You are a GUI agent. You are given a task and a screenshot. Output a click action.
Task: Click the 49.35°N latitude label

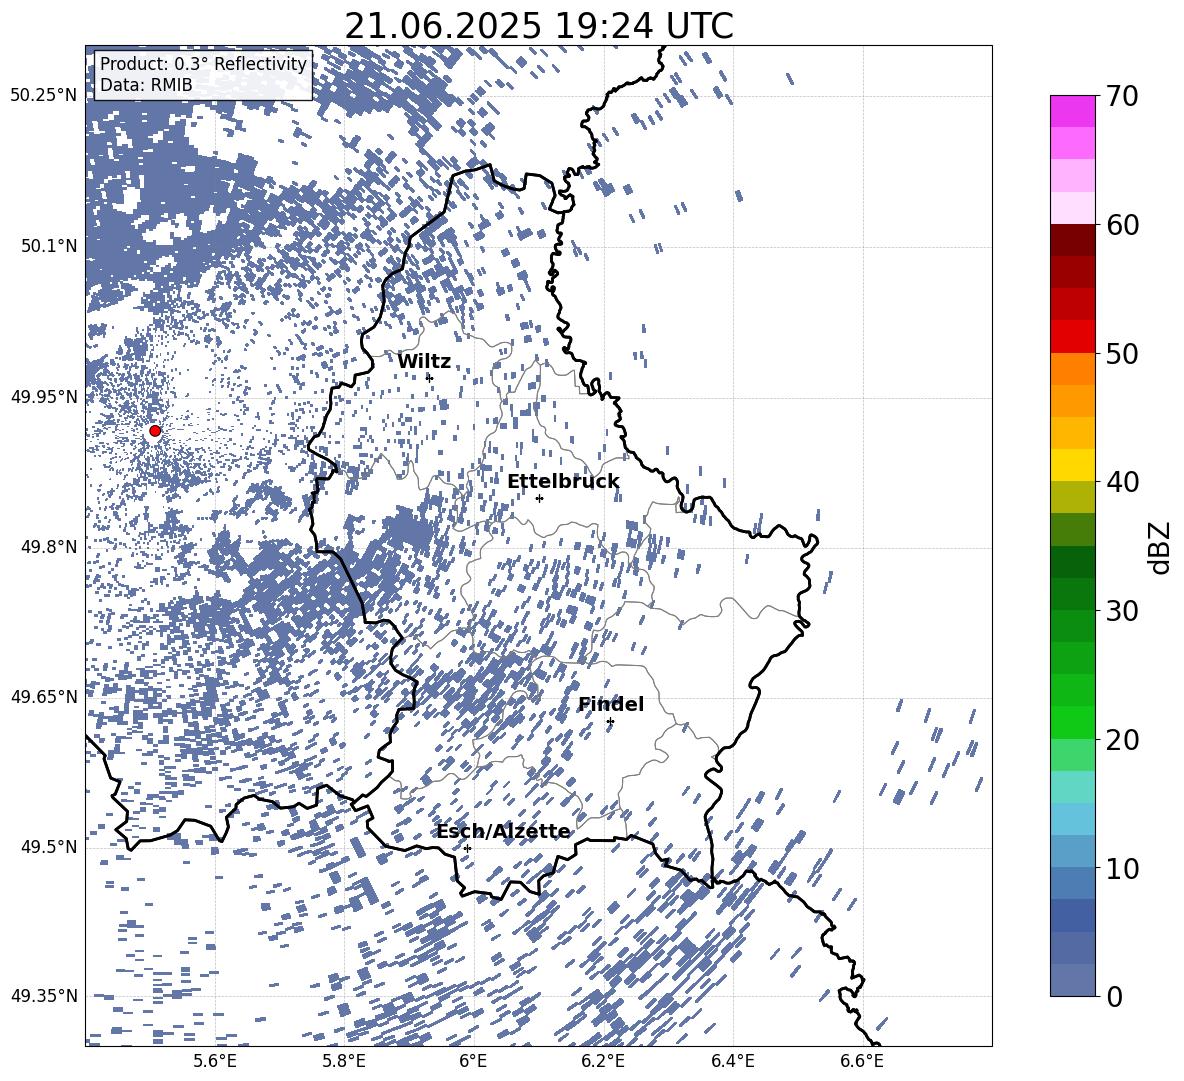coord(44,996)
